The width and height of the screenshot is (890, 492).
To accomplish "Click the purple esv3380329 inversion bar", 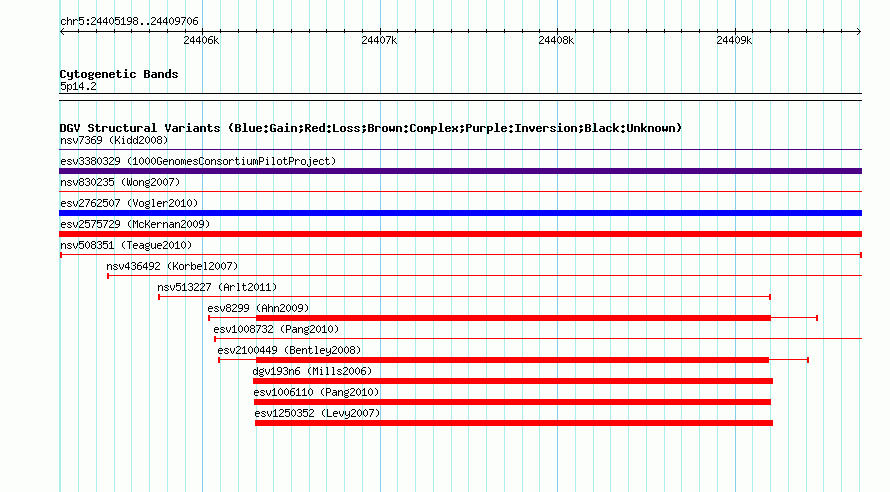I will (460, 171).
